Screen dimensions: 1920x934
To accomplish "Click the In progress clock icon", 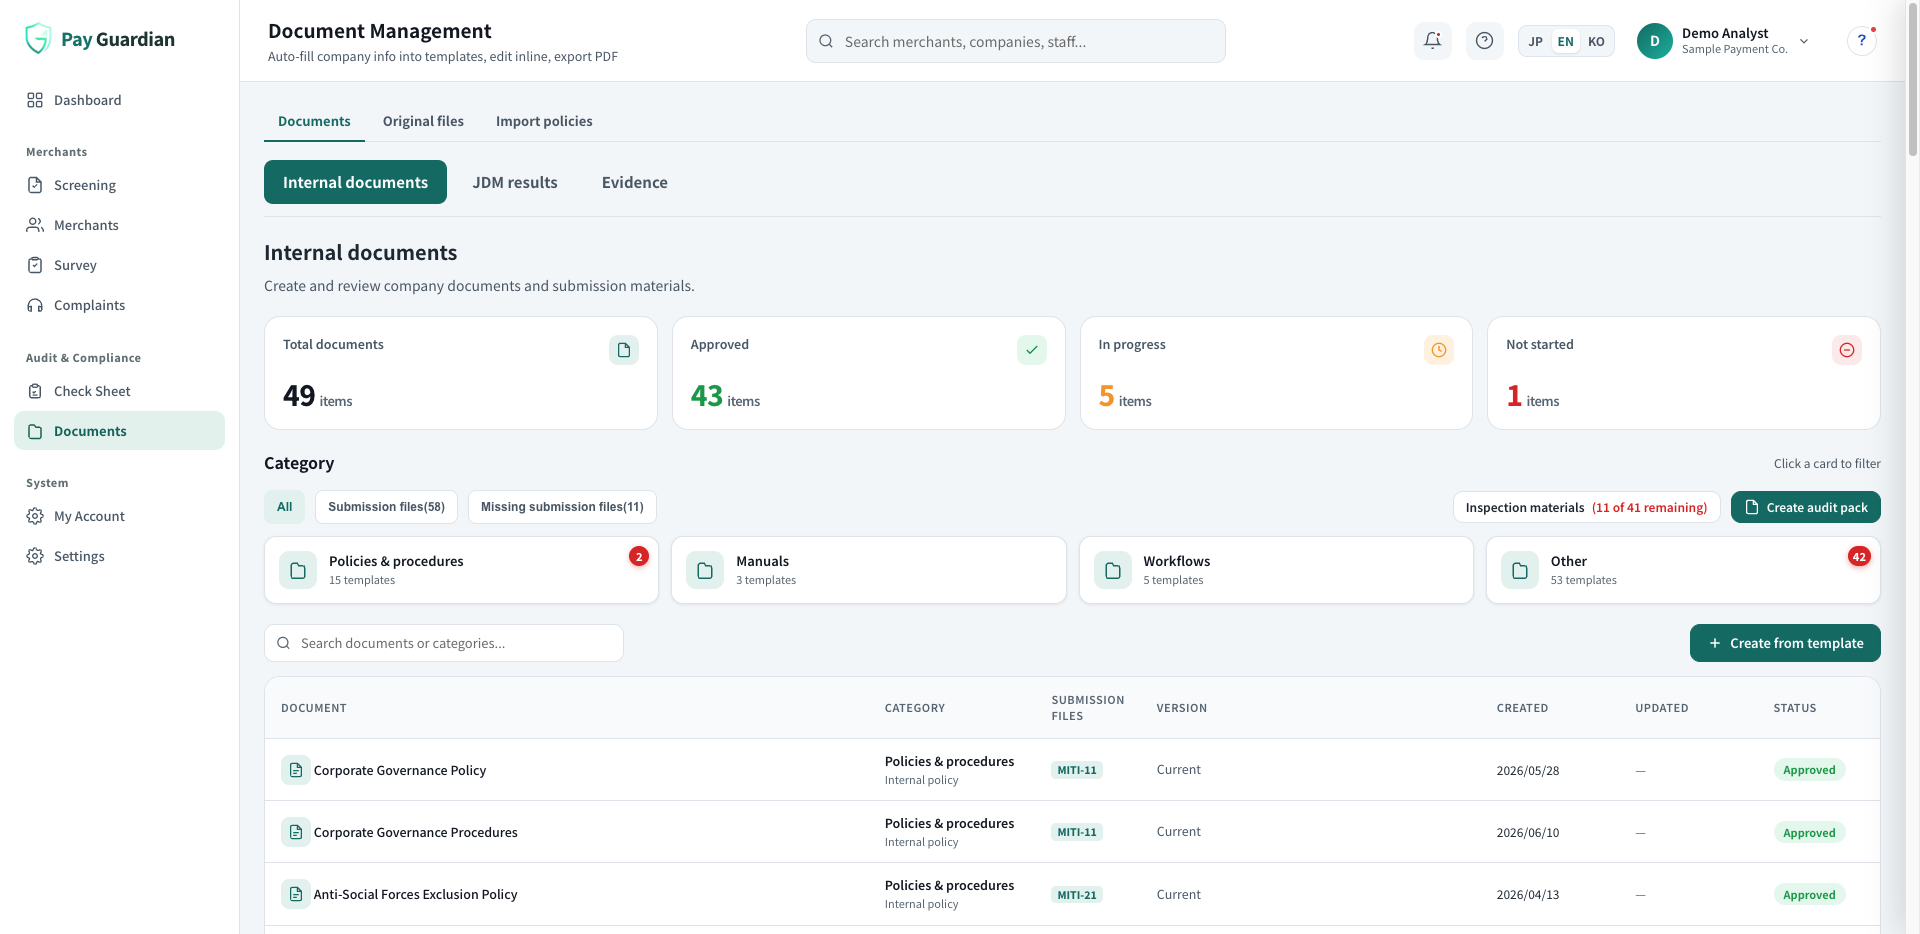I will point(1439,350).
